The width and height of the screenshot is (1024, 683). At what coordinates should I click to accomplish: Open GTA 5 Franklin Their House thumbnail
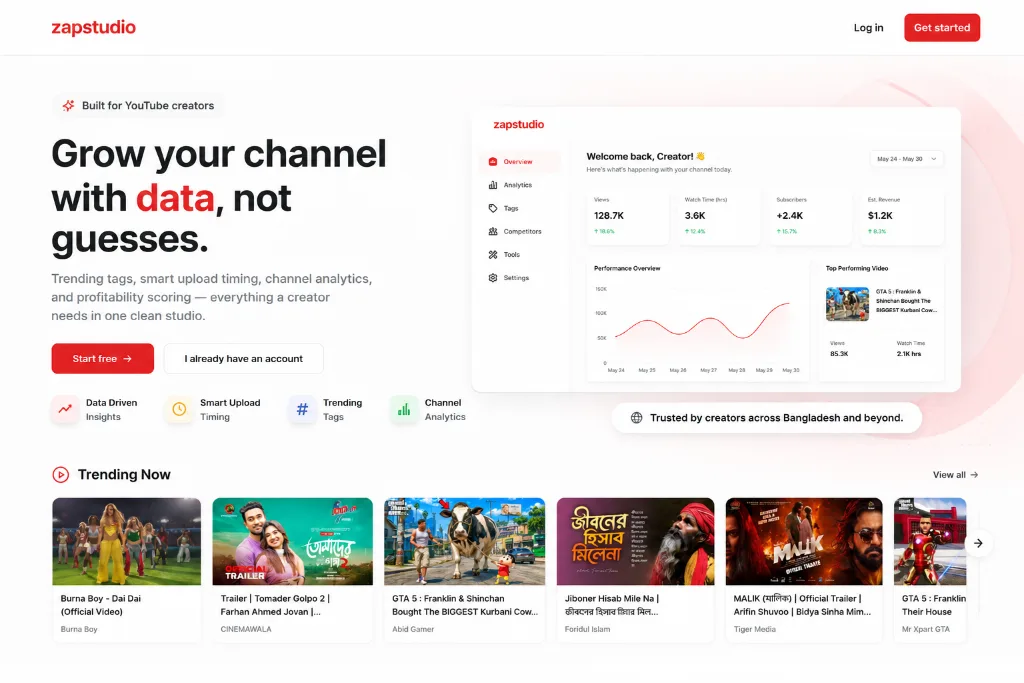pyautogui.click(x=930, y=541)
